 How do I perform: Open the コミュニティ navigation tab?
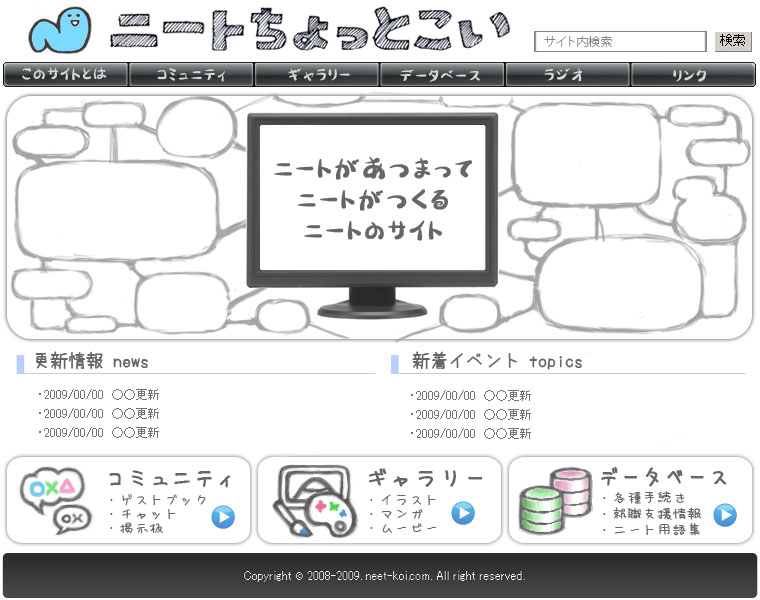[191, 75]
